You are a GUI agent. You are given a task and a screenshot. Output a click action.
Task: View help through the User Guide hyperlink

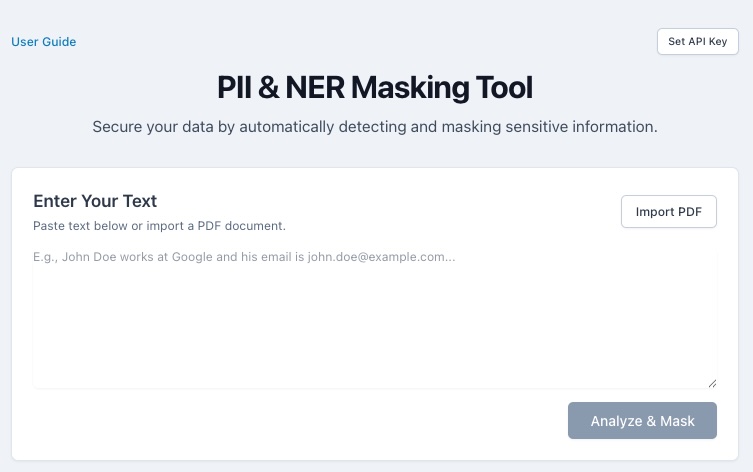point(44,42)
